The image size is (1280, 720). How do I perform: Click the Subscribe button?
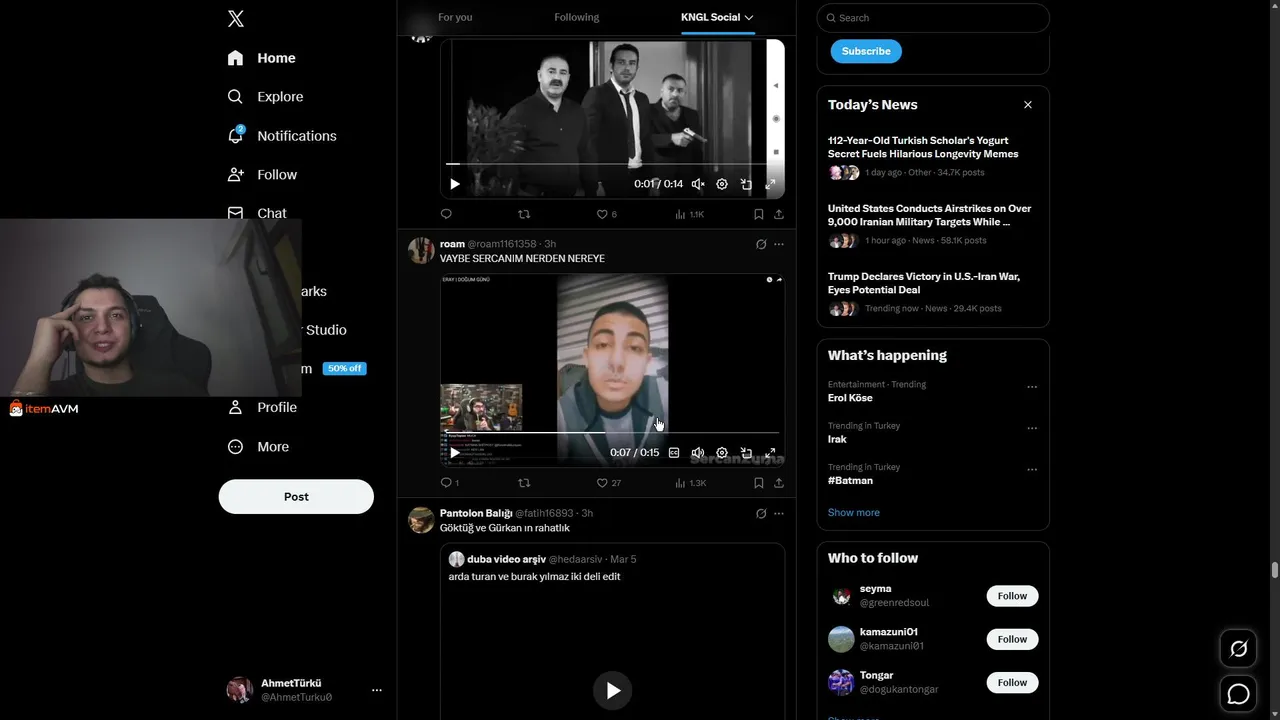(866, 51)
